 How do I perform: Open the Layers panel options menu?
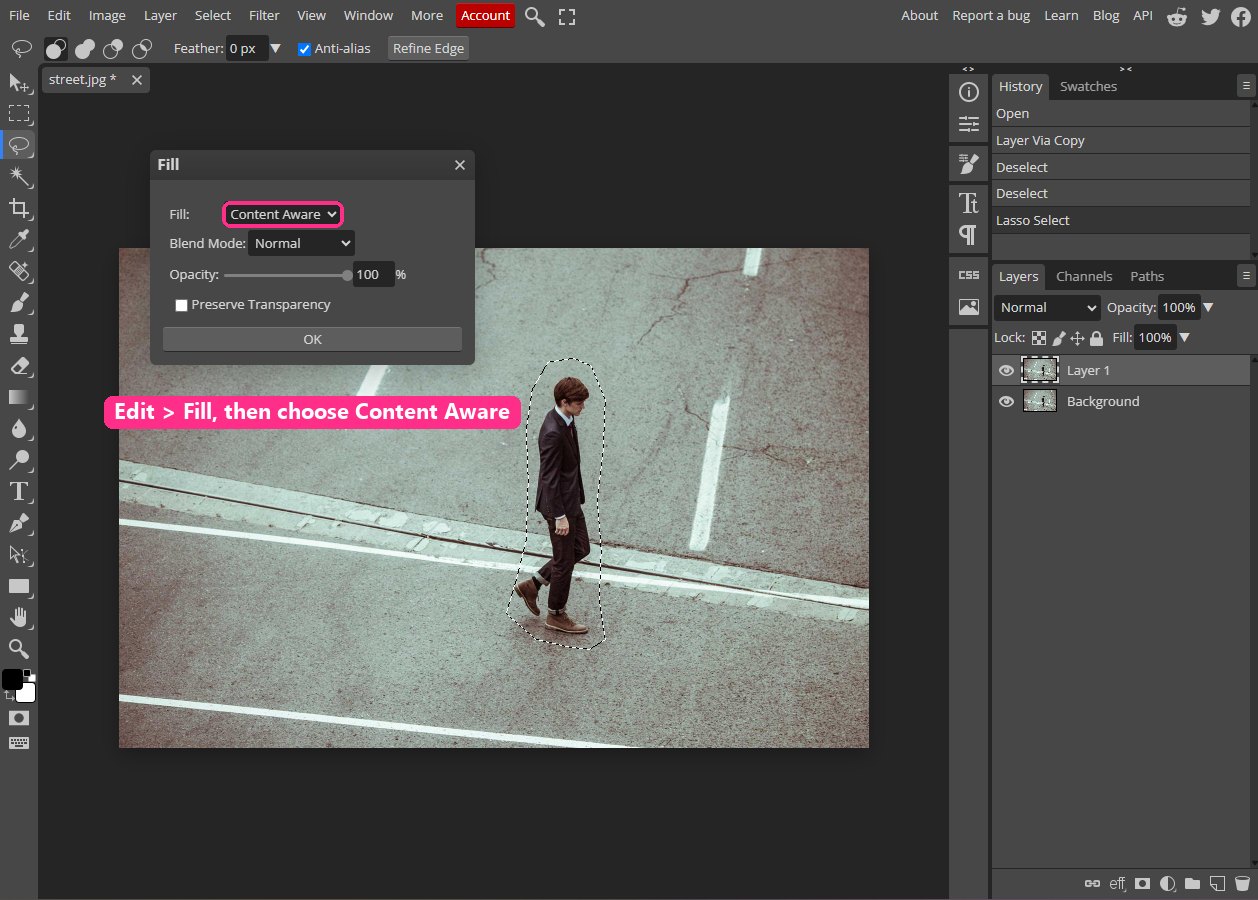[x=1245, y=275]
